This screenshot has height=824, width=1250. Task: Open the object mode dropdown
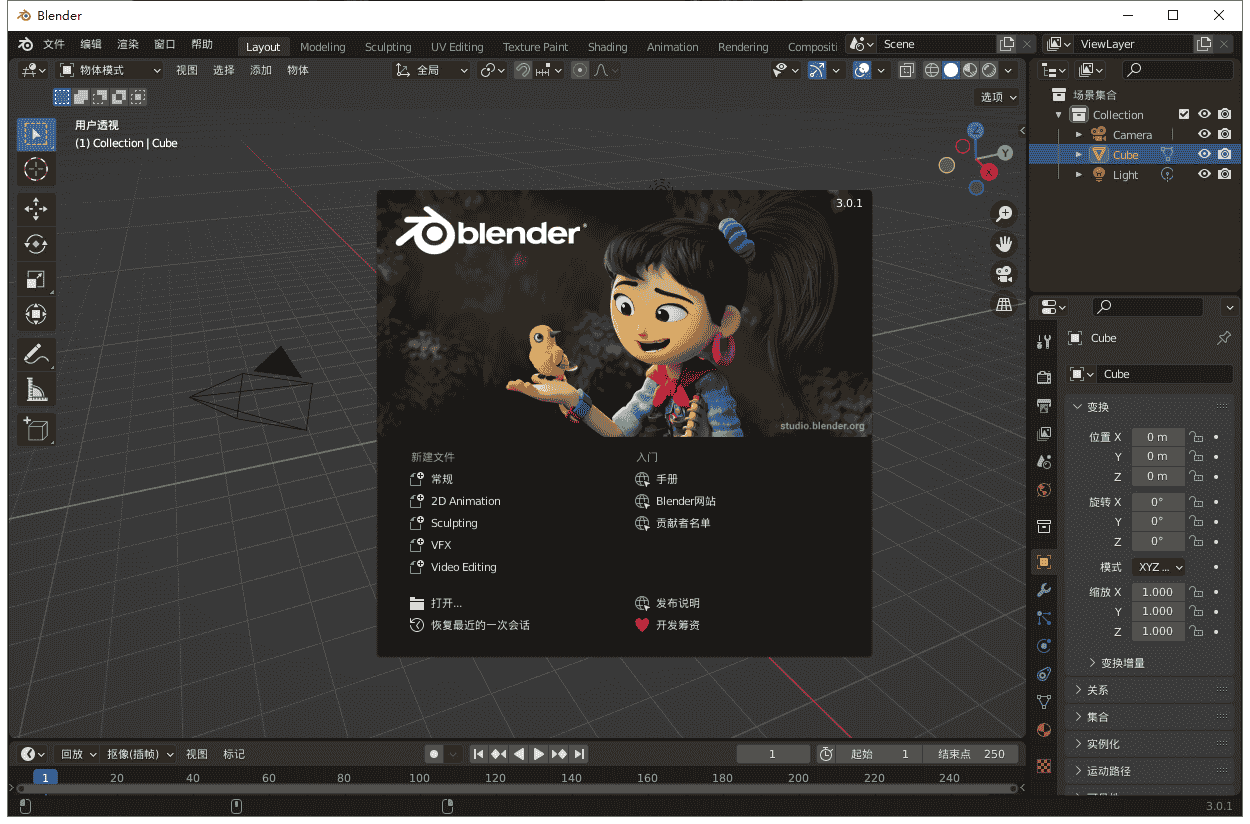coord(110,70)
